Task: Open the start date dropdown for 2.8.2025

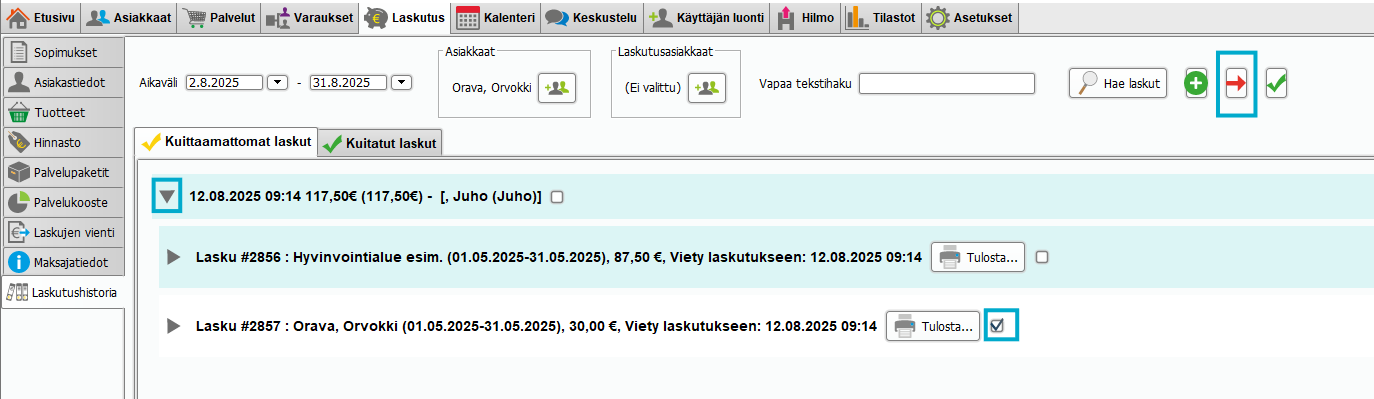Action: coord(278,82)
